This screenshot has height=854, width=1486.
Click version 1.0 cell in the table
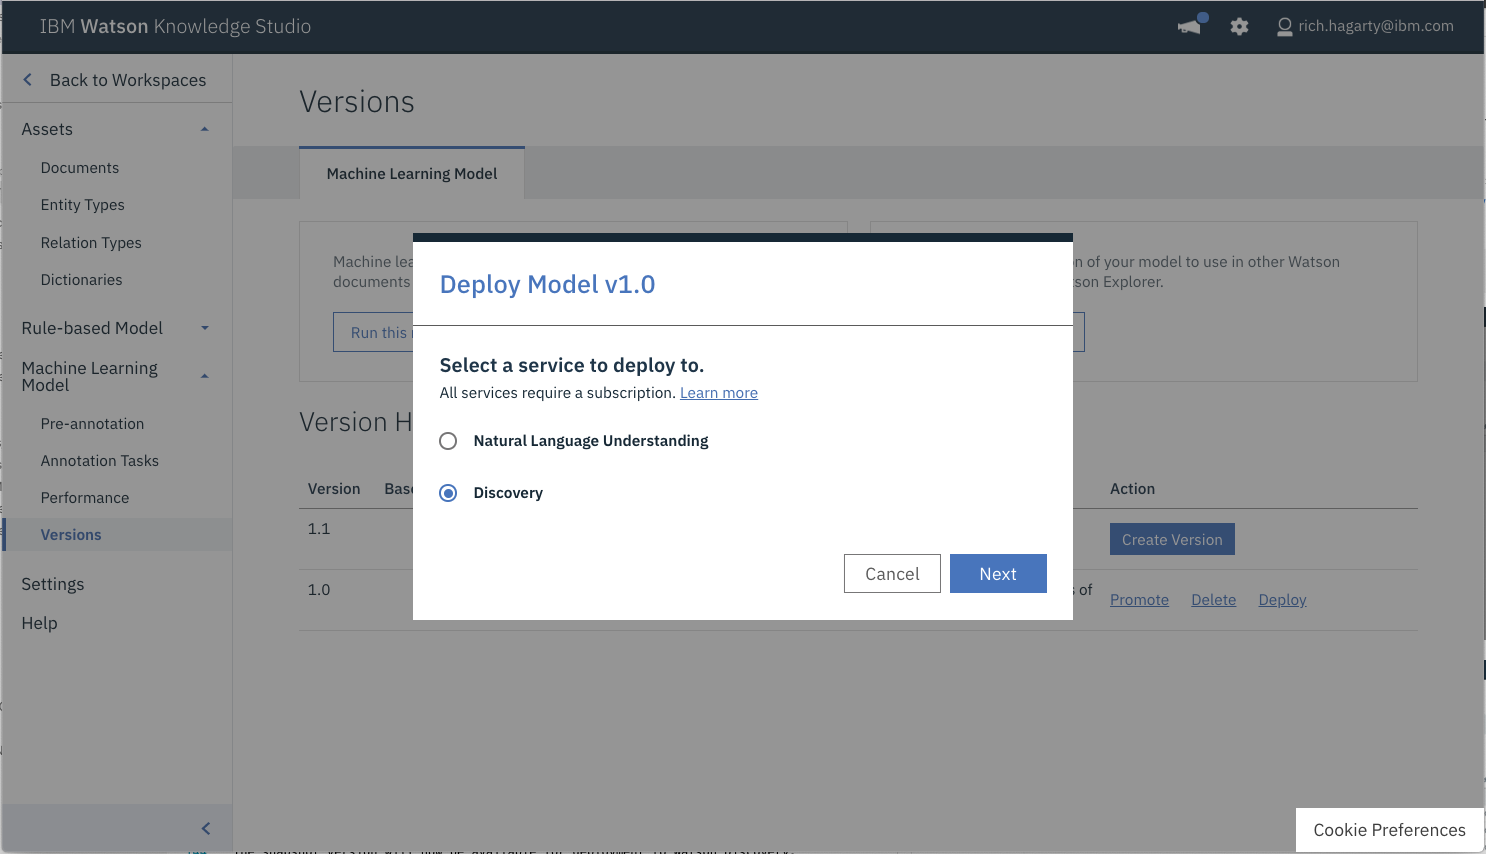click(x=319, y=590)
